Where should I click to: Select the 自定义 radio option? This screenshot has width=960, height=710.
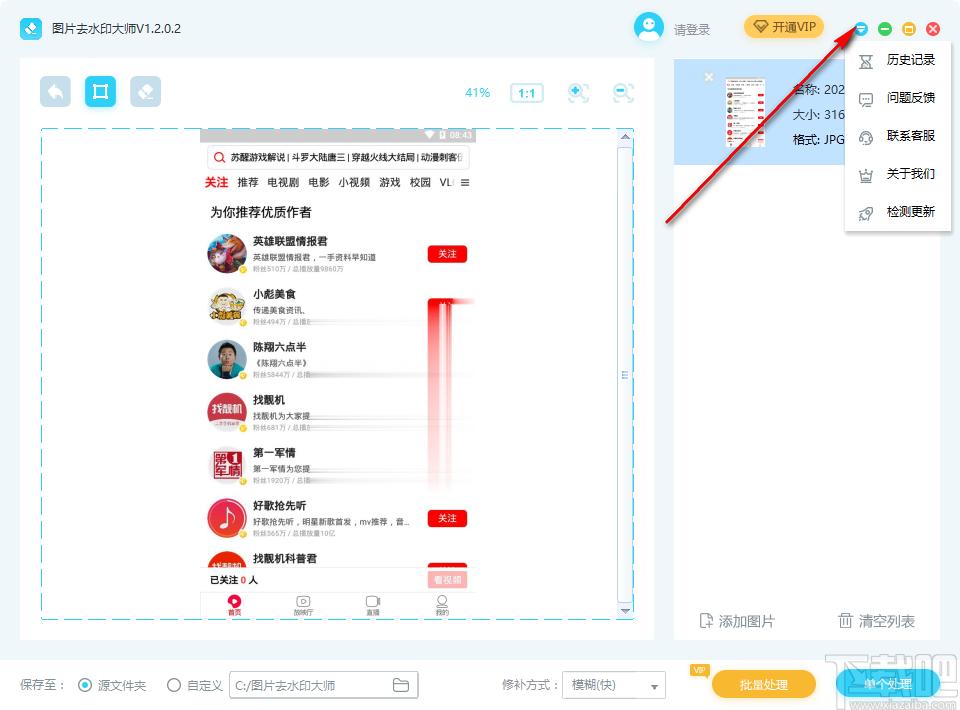tap(174, 685)
